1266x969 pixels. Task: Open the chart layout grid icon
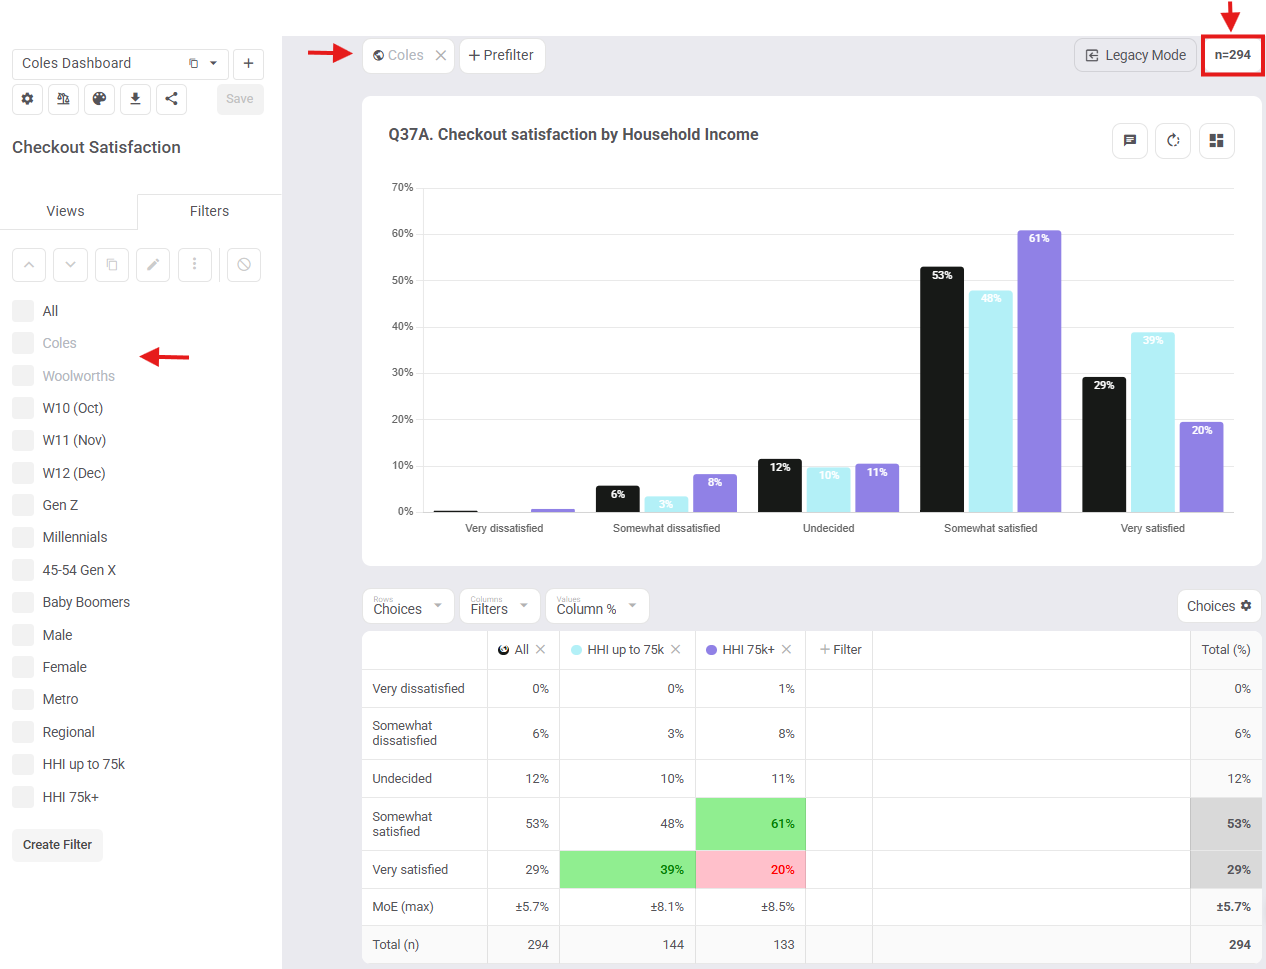(x=1216, y=141)
